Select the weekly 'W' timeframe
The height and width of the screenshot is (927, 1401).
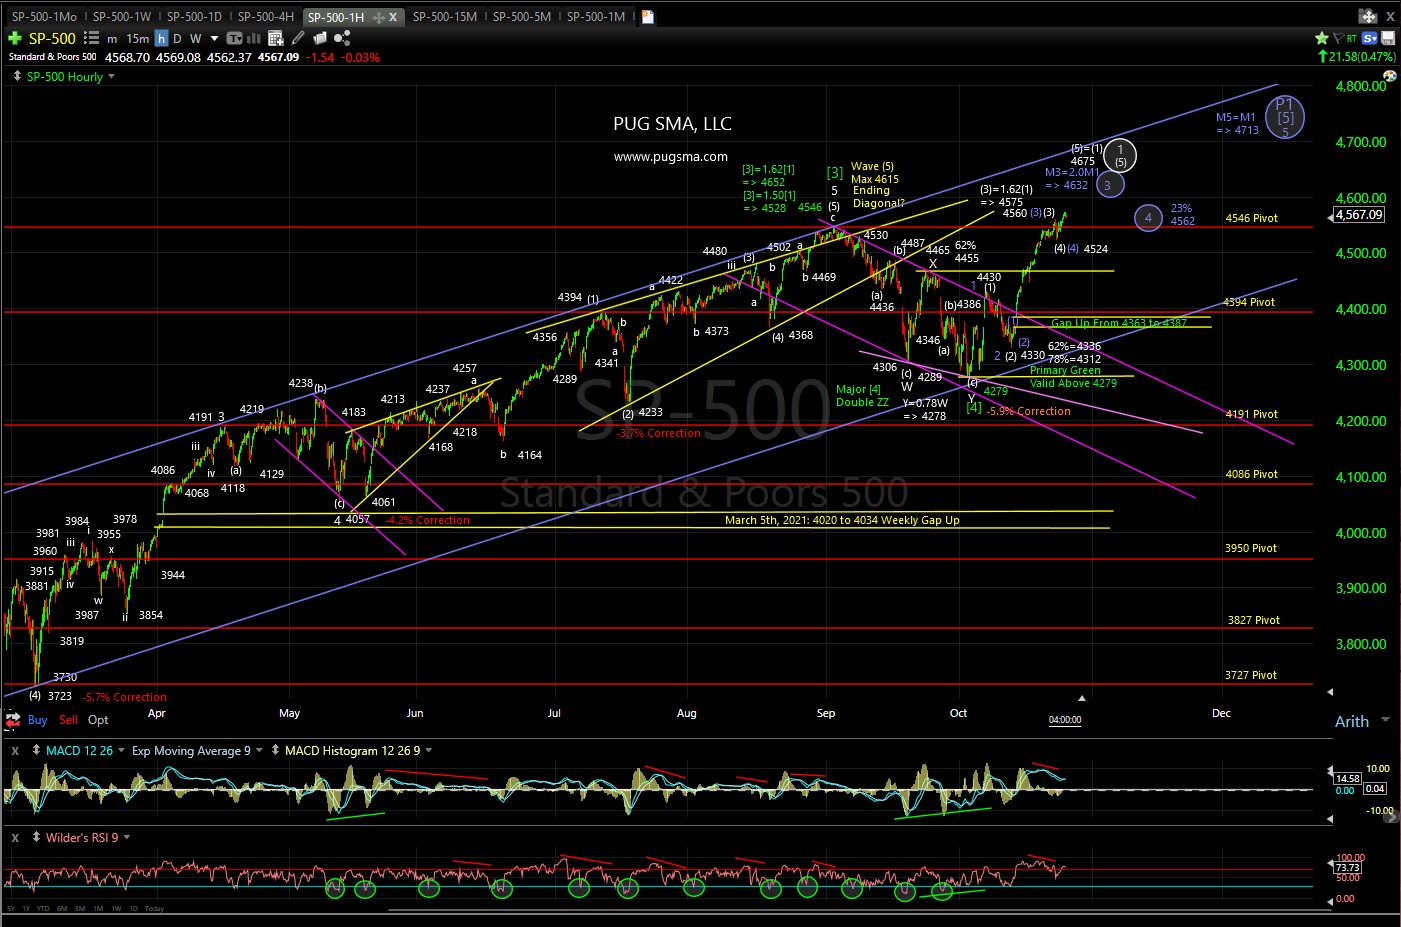pos(195,38)
